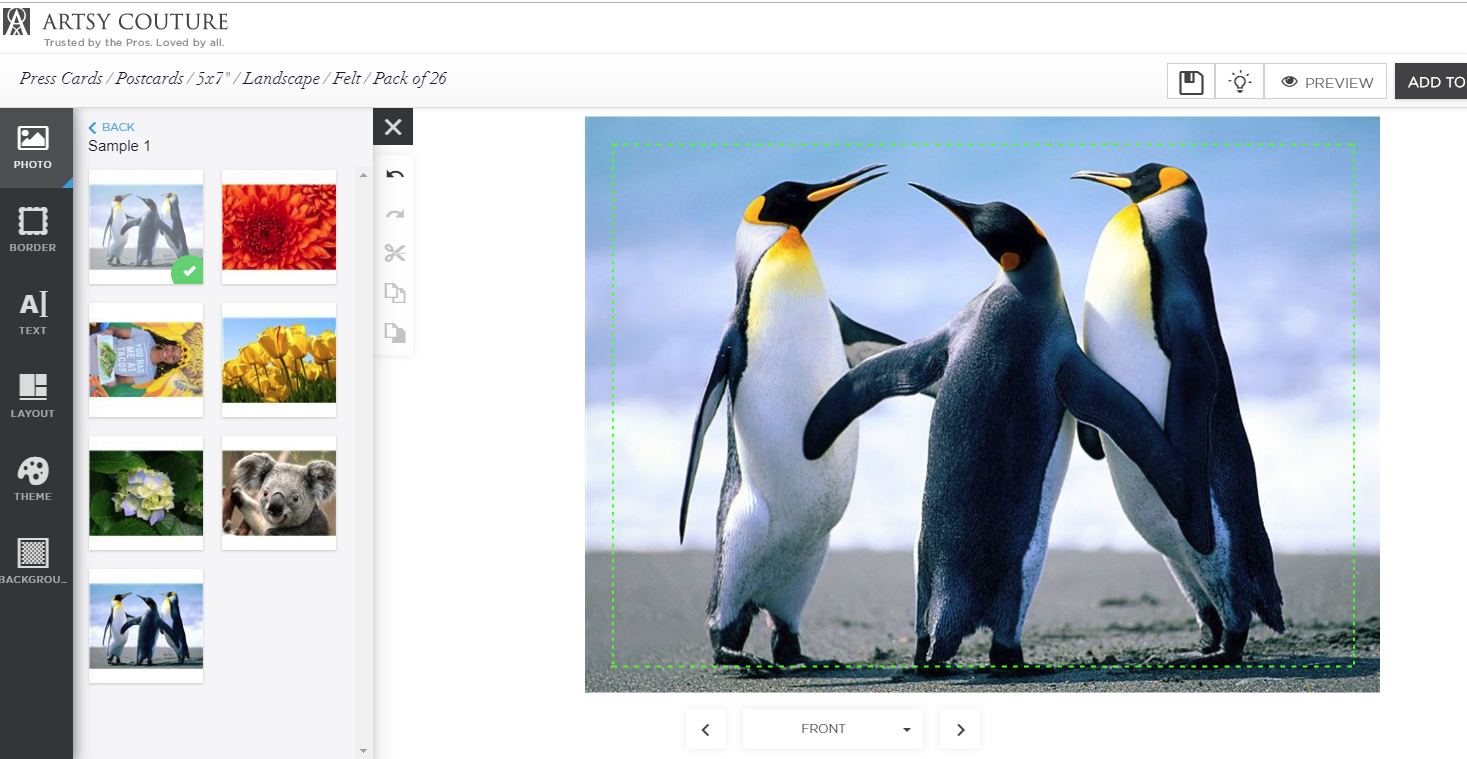Click the undo arrow icon
Image resolution: width=1467 pixels, height=759 pixels.
(395, 175)
